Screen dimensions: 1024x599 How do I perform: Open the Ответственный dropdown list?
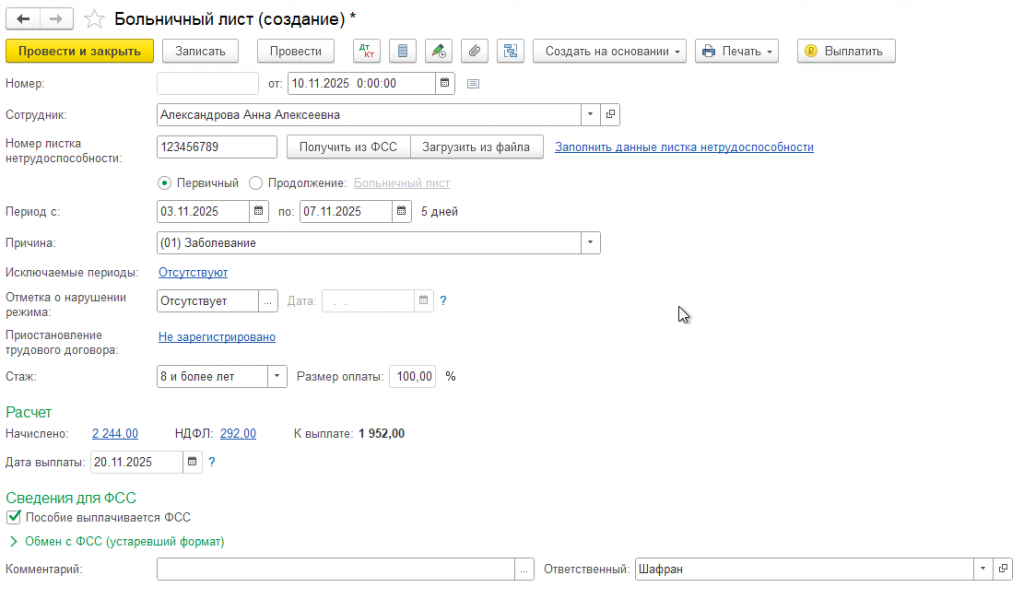pyautogui.click(x=983, y=569)
